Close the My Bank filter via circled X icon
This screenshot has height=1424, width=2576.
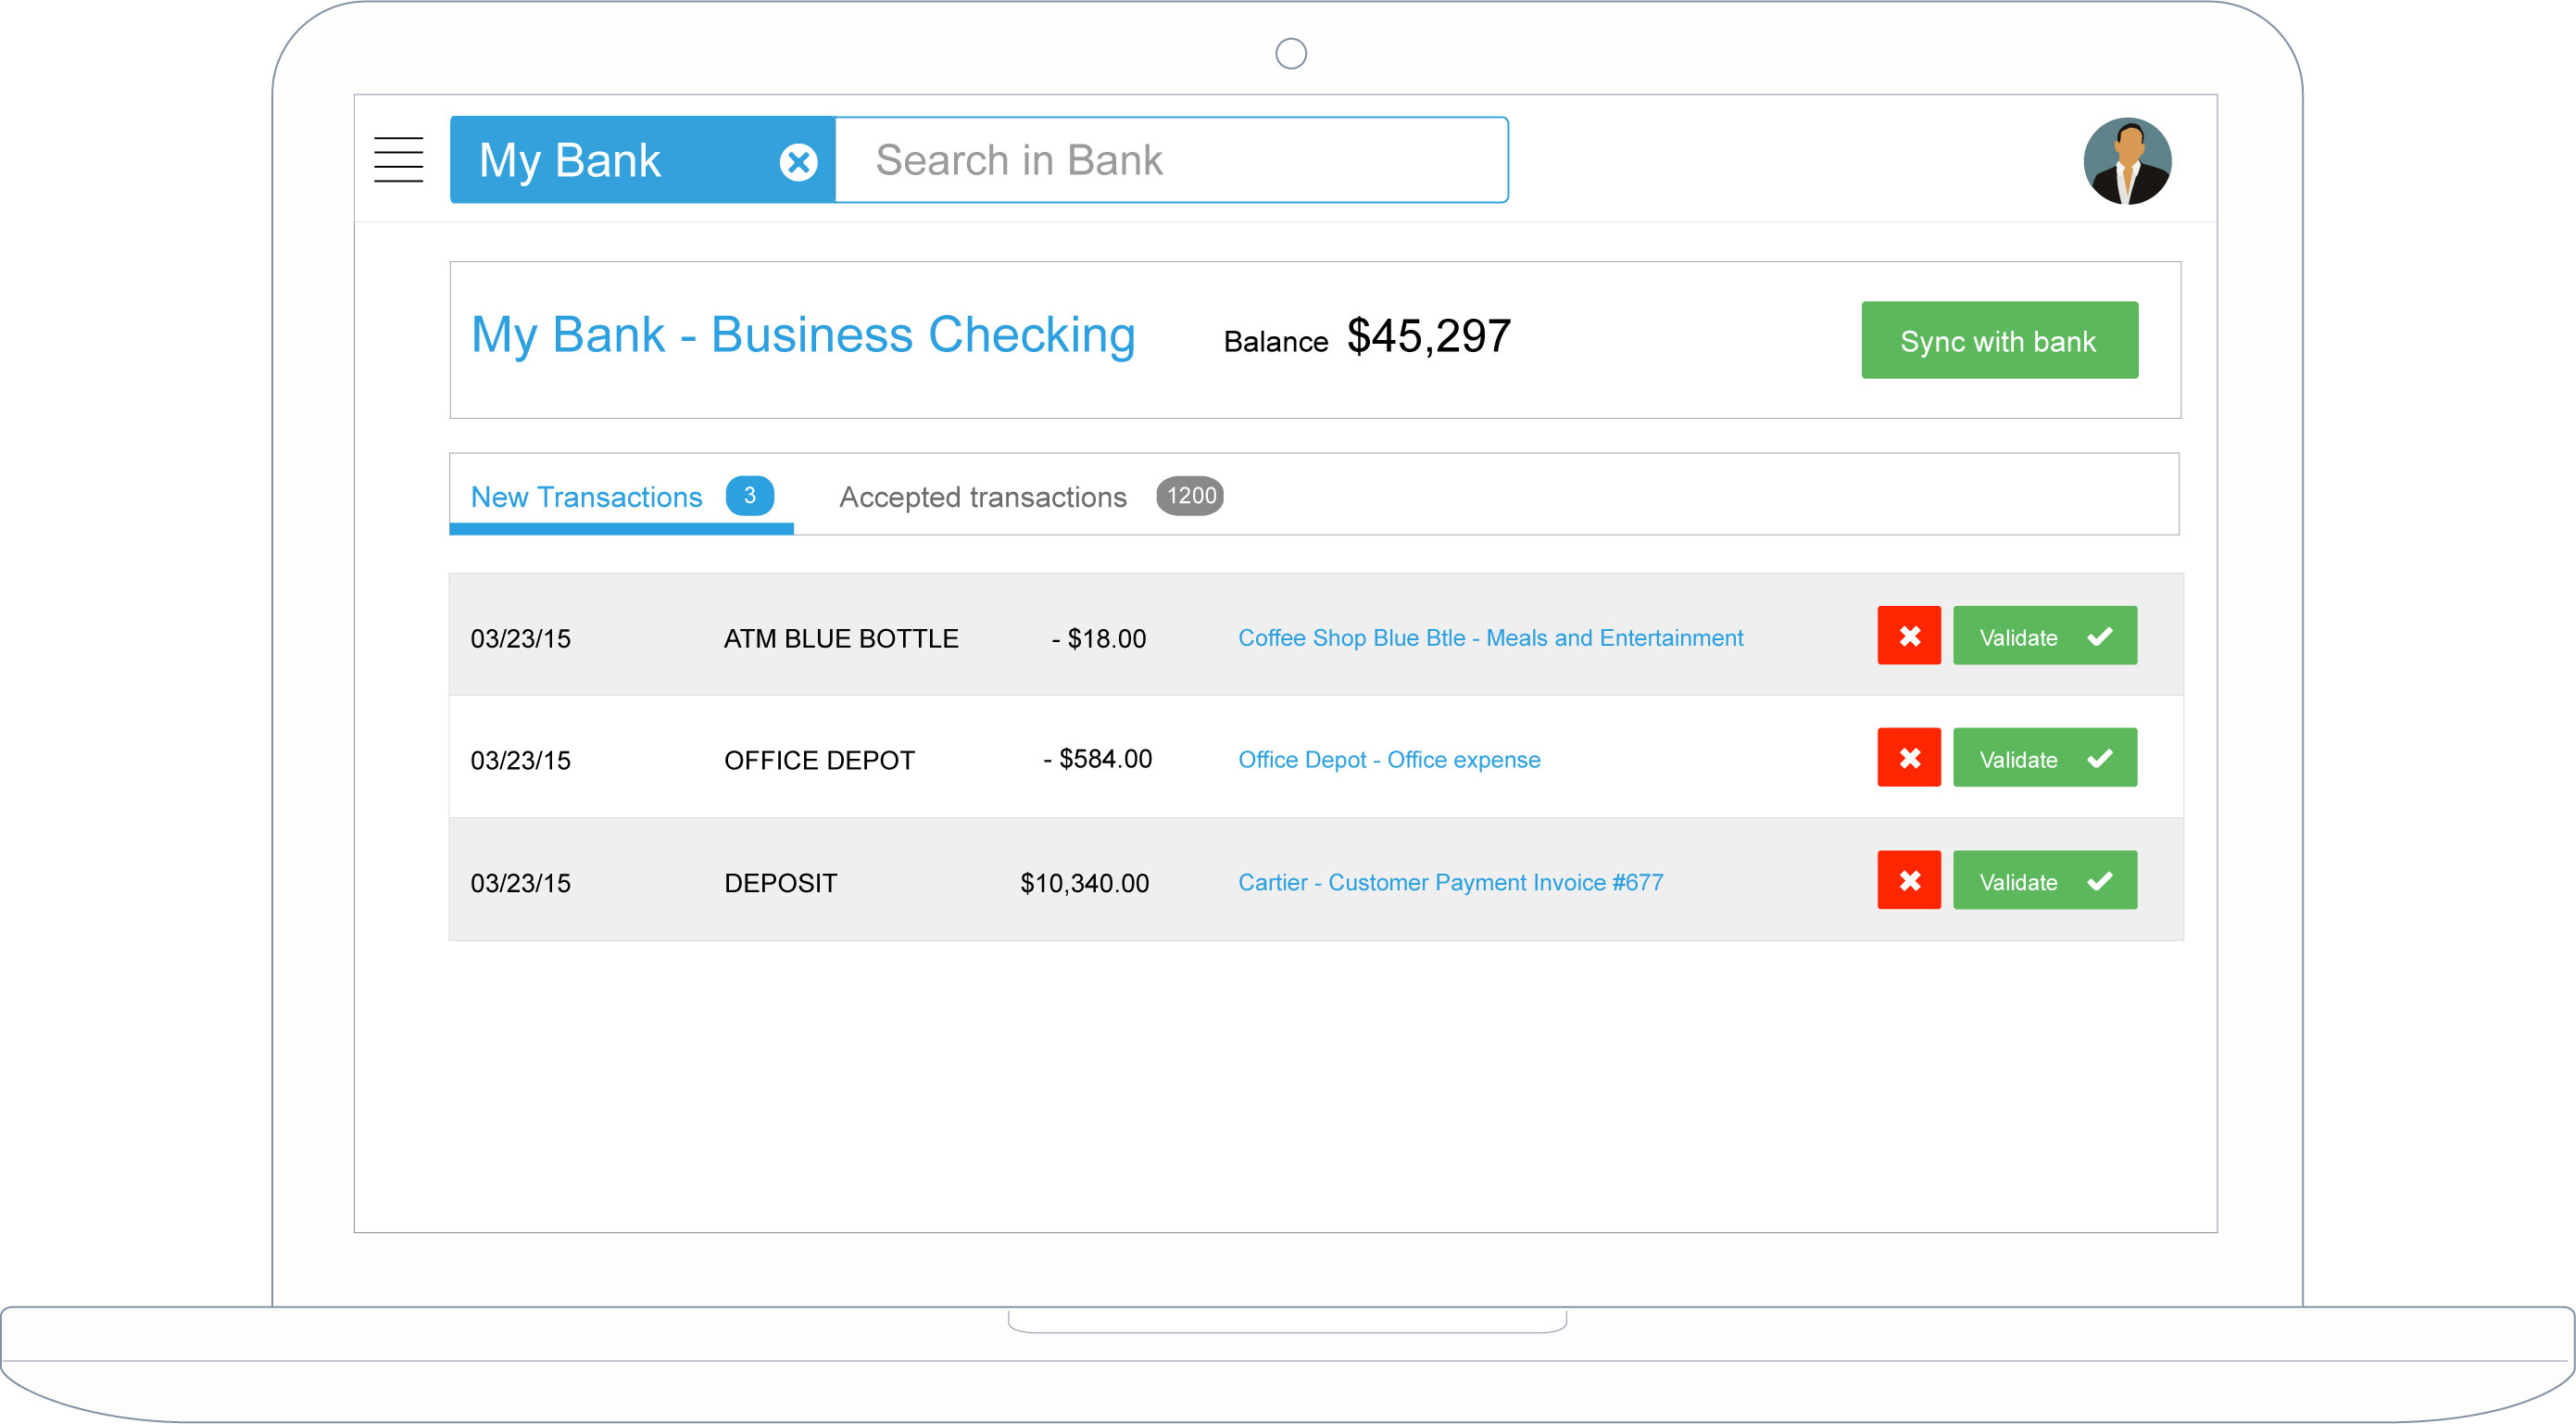799,160
